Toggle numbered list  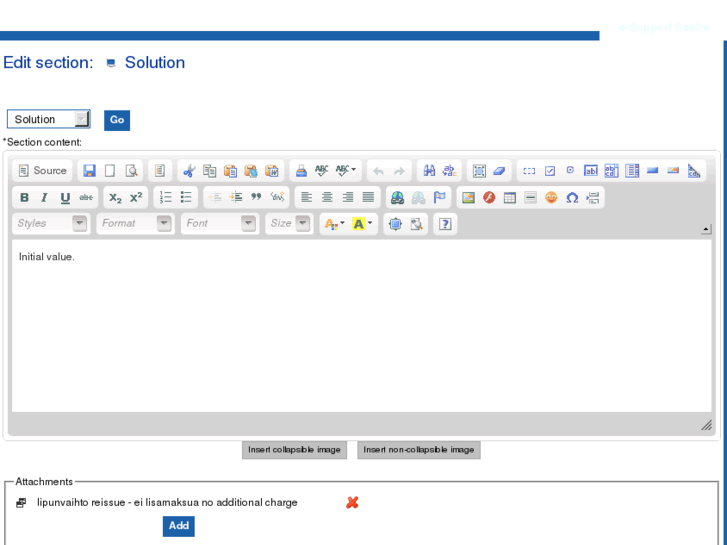[x=166, y=198]
